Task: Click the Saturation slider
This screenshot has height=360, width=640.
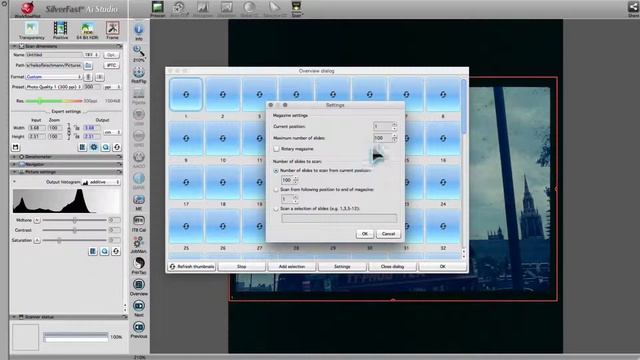Action: coord(74,241)
